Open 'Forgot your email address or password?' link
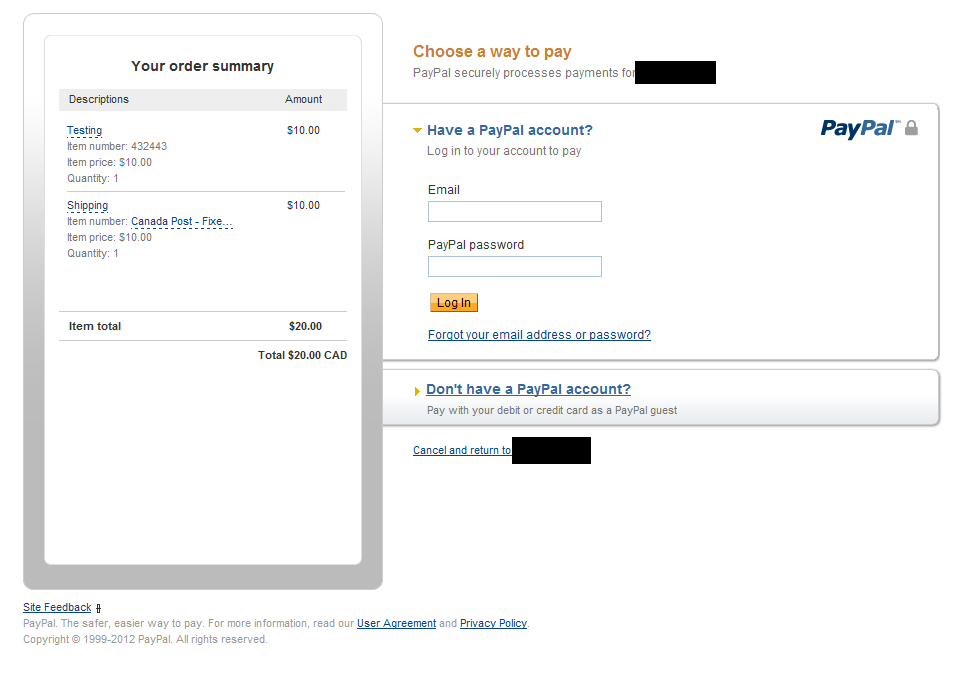 [539, 335]
